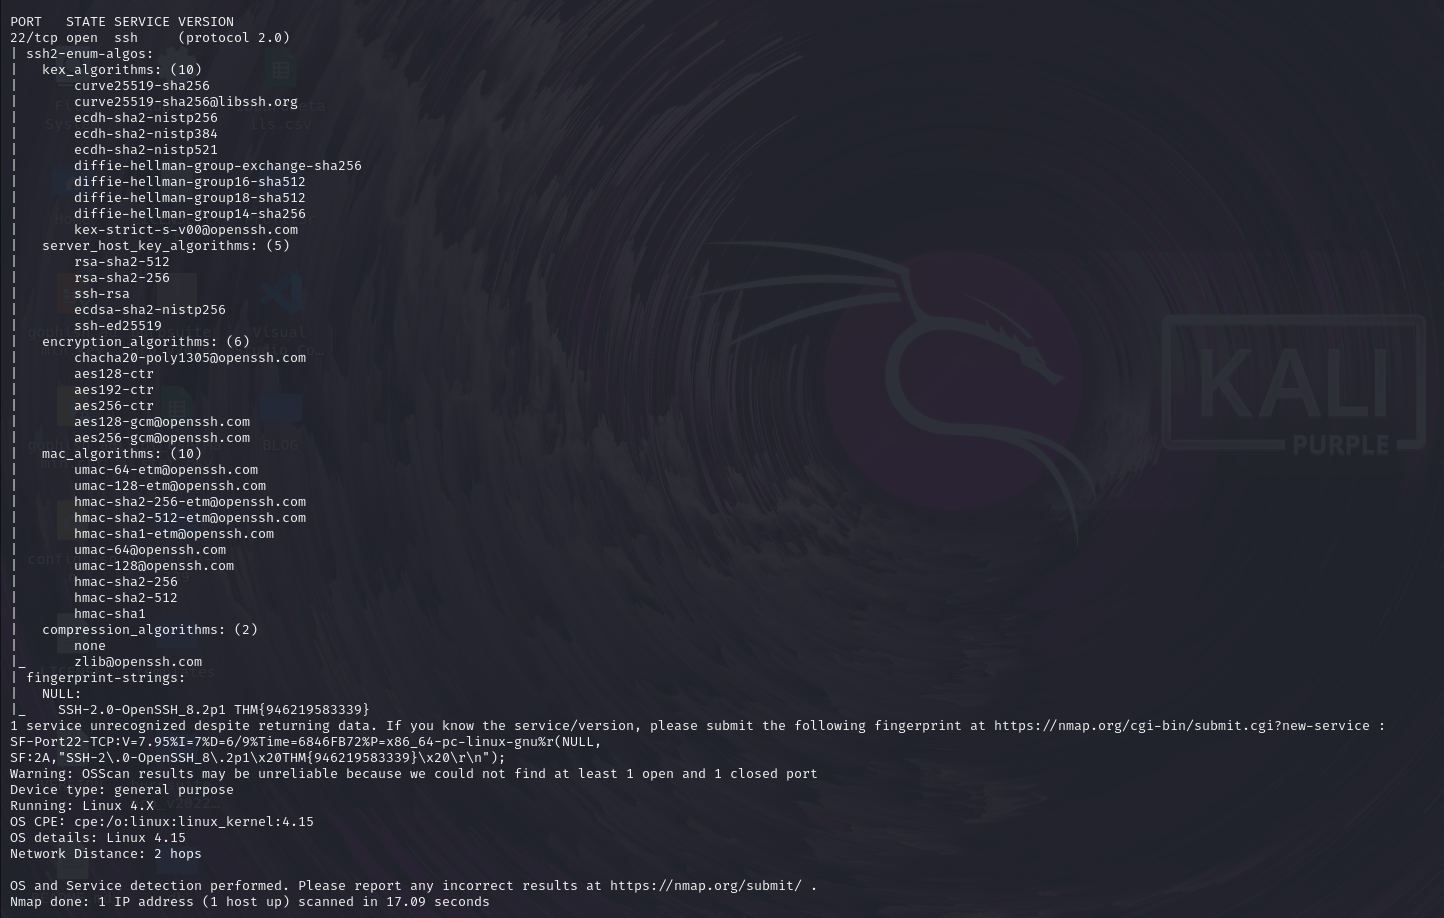
Task: Select 'umac-64@openssh.com' entry
Action: click(x=150, y=550)
